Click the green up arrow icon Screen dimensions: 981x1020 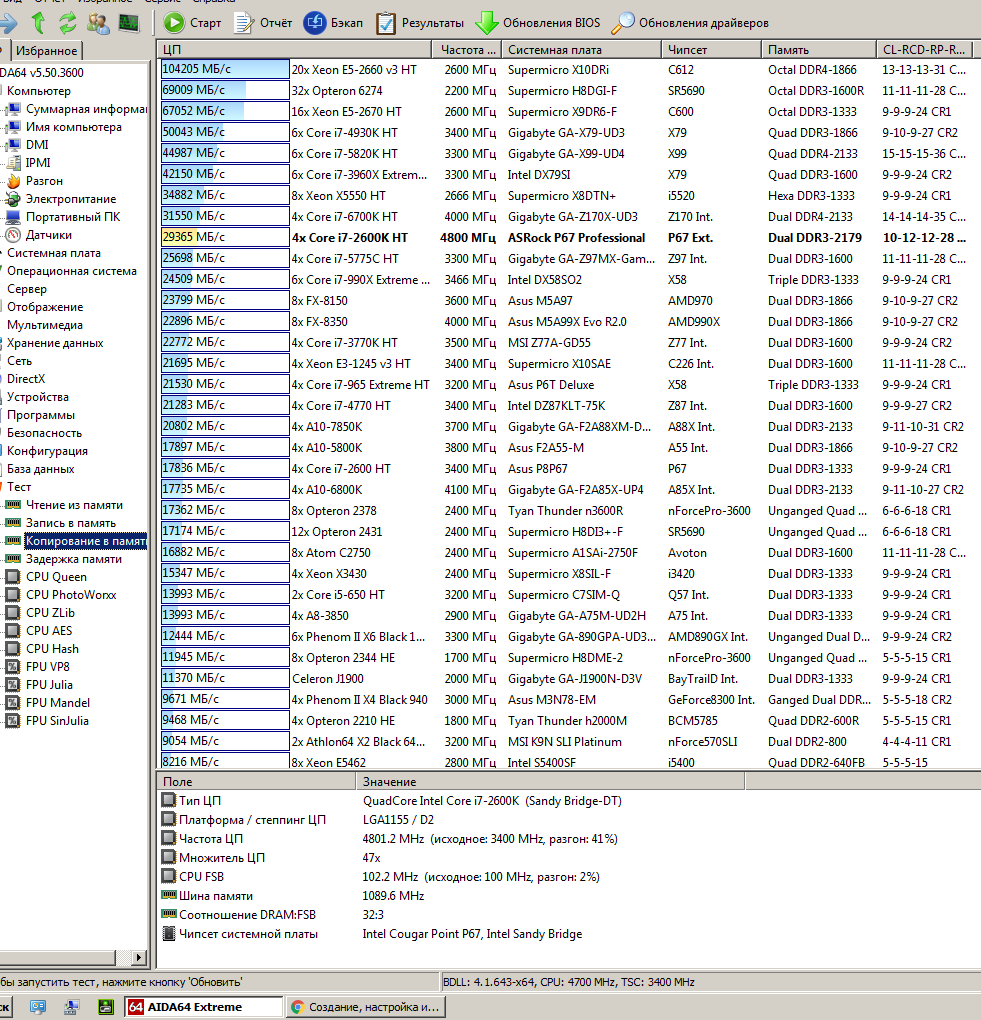(38, 23)
